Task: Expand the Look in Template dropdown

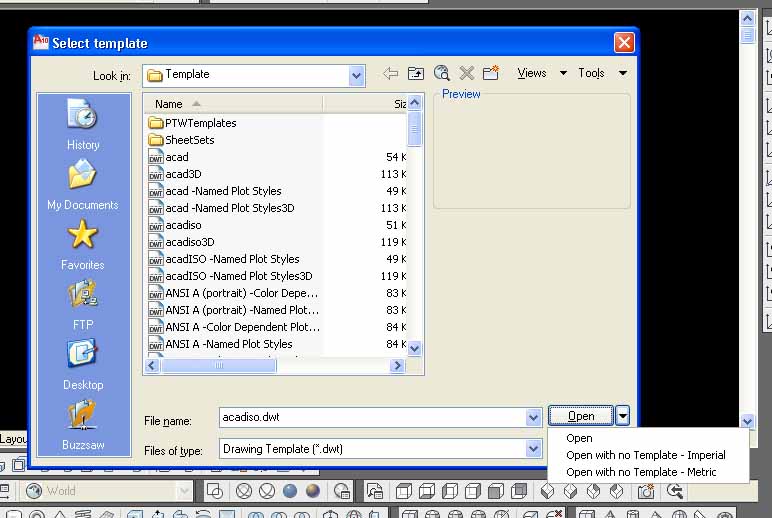Action: click(356, 76)
